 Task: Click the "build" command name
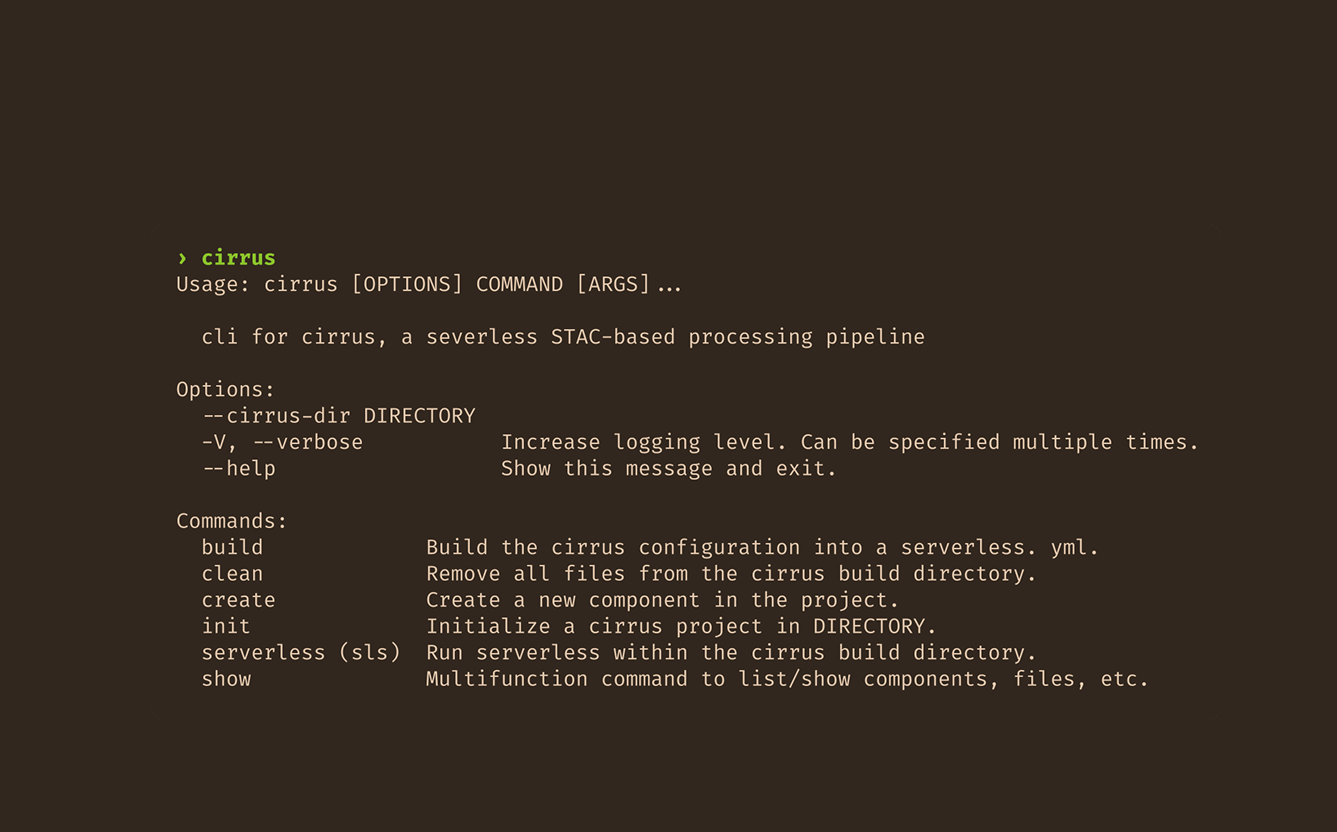[232, 548]
